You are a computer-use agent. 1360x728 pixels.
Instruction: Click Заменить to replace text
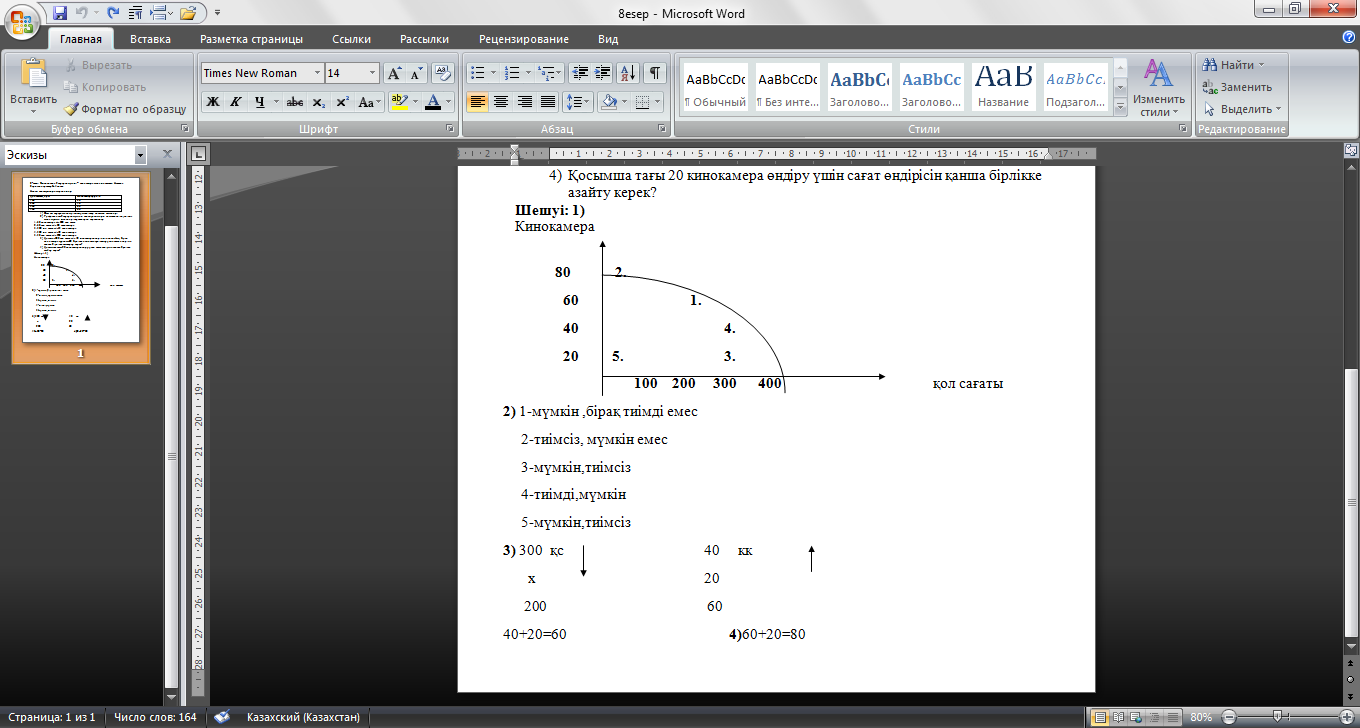[x=1236, y=87]
